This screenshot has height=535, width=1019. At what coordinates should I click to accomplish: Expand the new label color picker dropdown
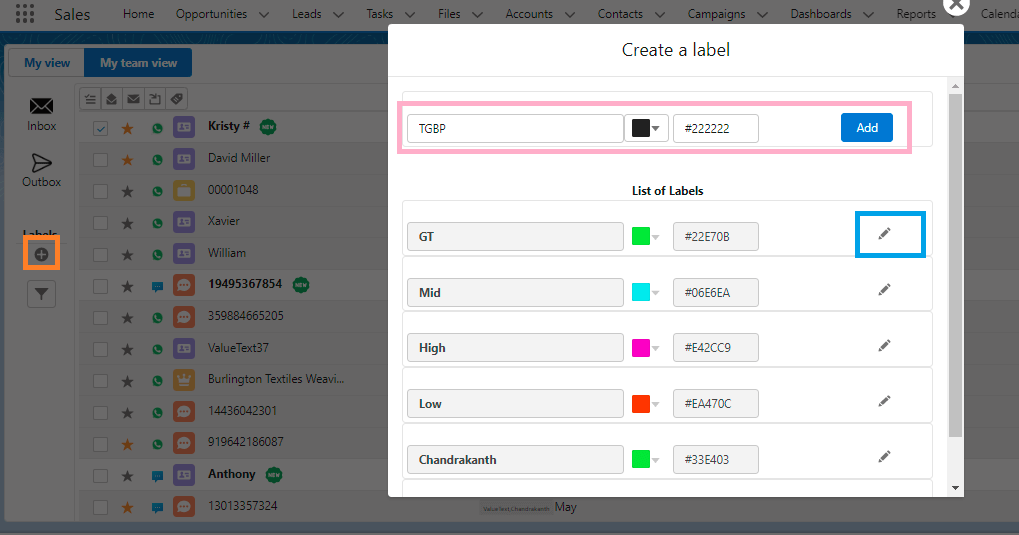tap(647, 128)
